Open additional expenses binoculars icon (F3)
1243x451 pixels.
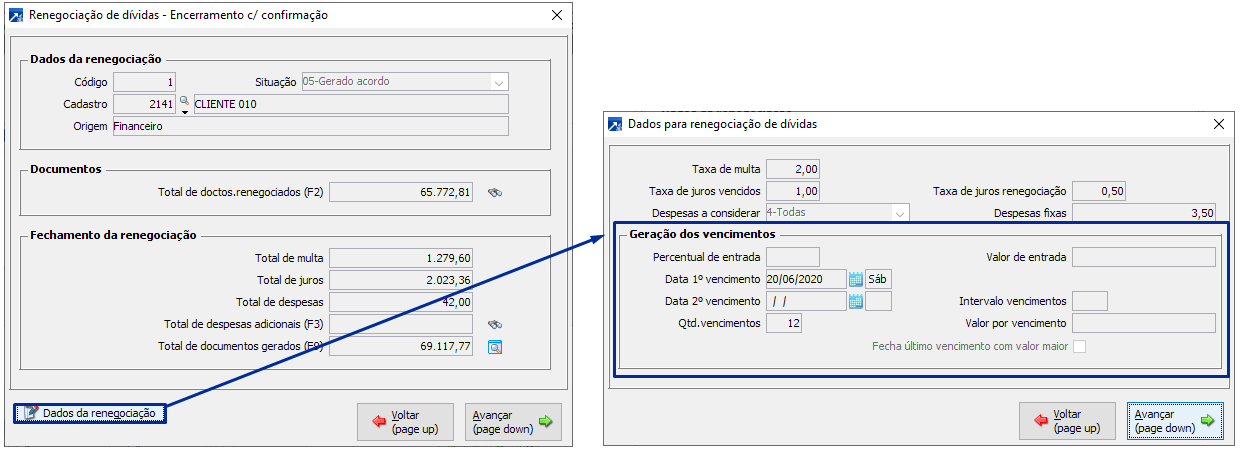tap(494, 324)
